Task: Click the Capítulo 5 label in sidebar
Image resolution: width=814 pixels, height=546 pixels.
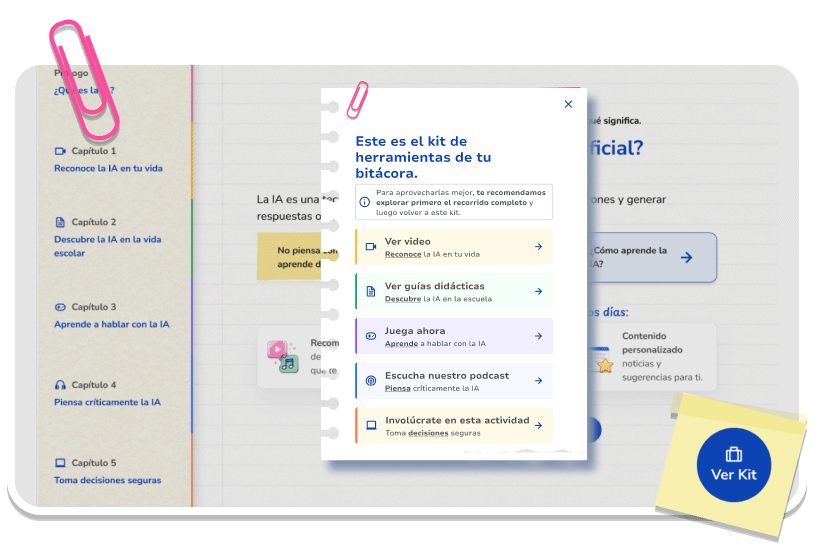Action: [x=93, y=462]
